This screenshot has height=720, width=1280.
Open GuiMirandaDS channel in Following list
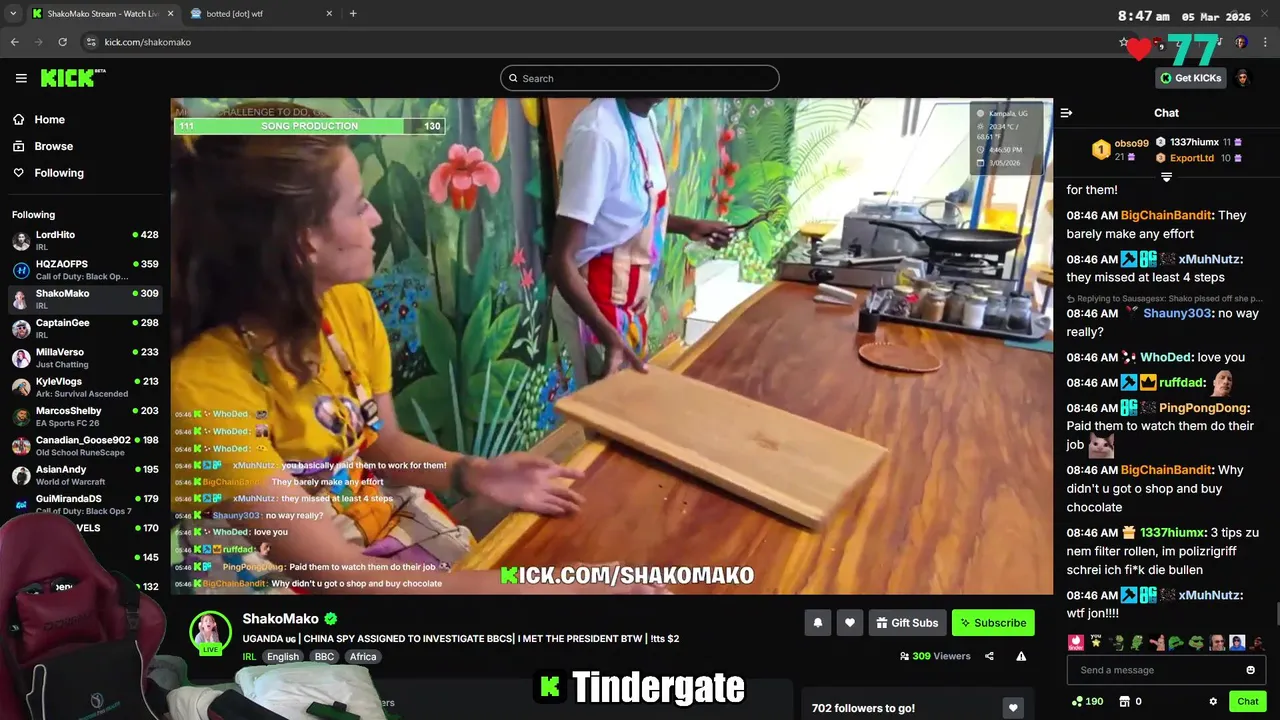tap(85, 504)
